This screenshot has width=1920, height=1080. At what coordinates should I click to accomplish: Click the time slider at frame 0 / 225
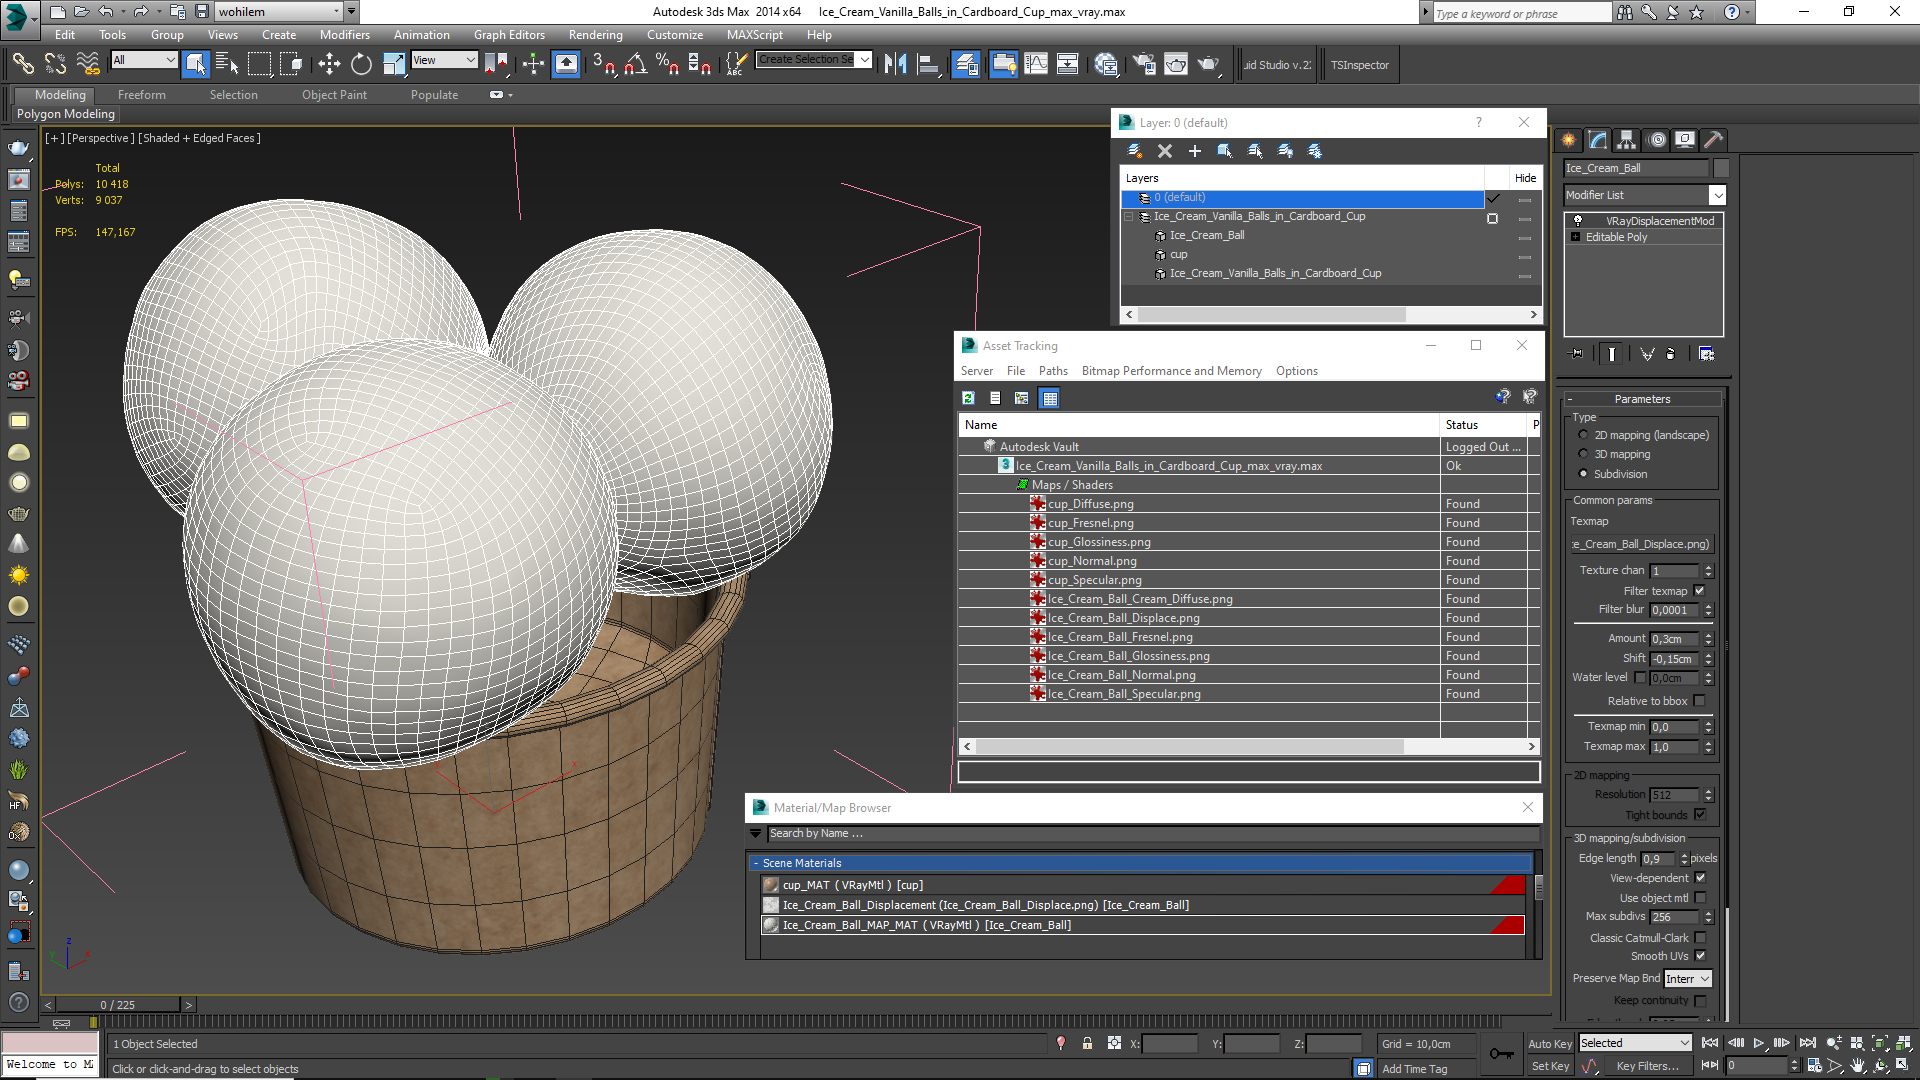click(118, 1005)
